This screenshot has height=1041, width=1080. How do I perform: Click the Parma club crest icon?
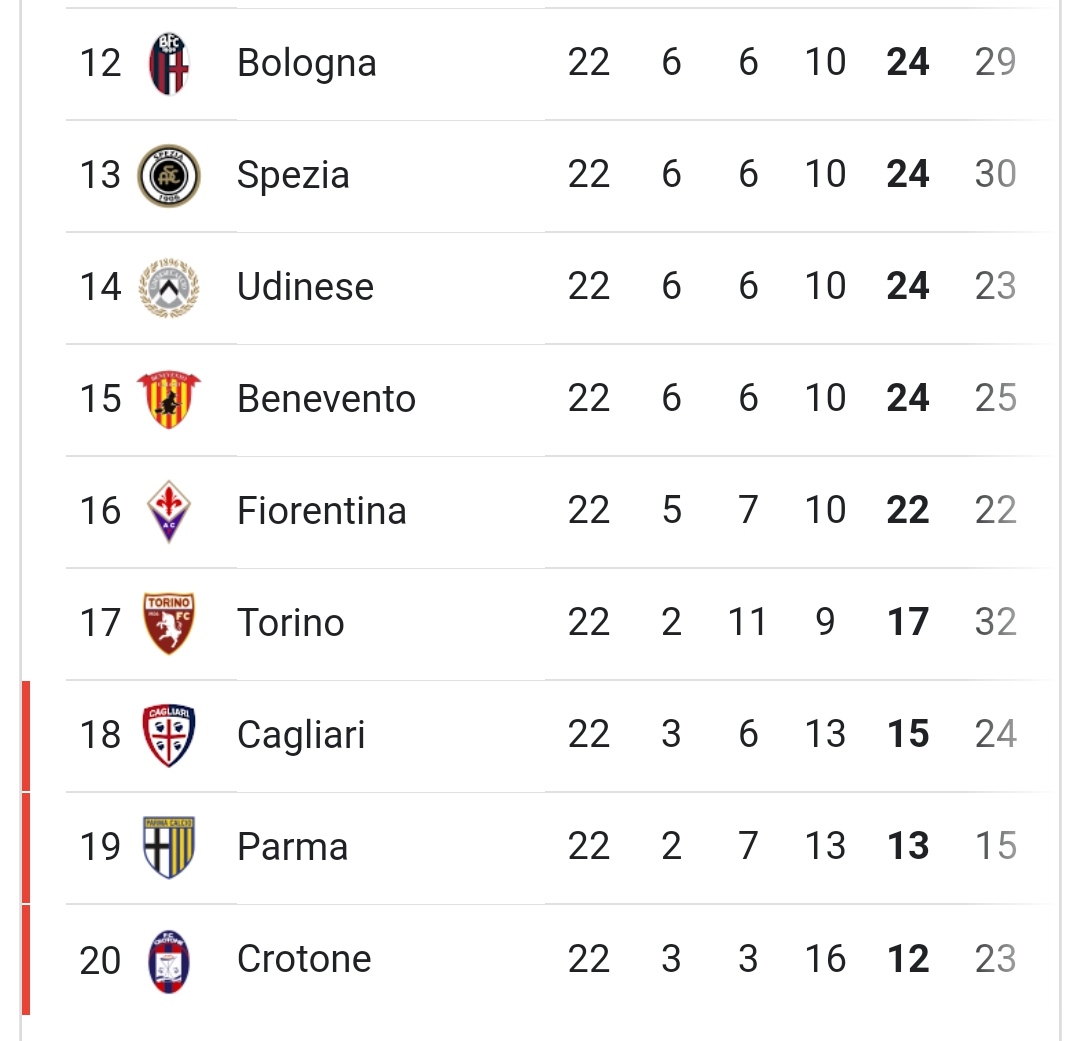pos(168,847)
